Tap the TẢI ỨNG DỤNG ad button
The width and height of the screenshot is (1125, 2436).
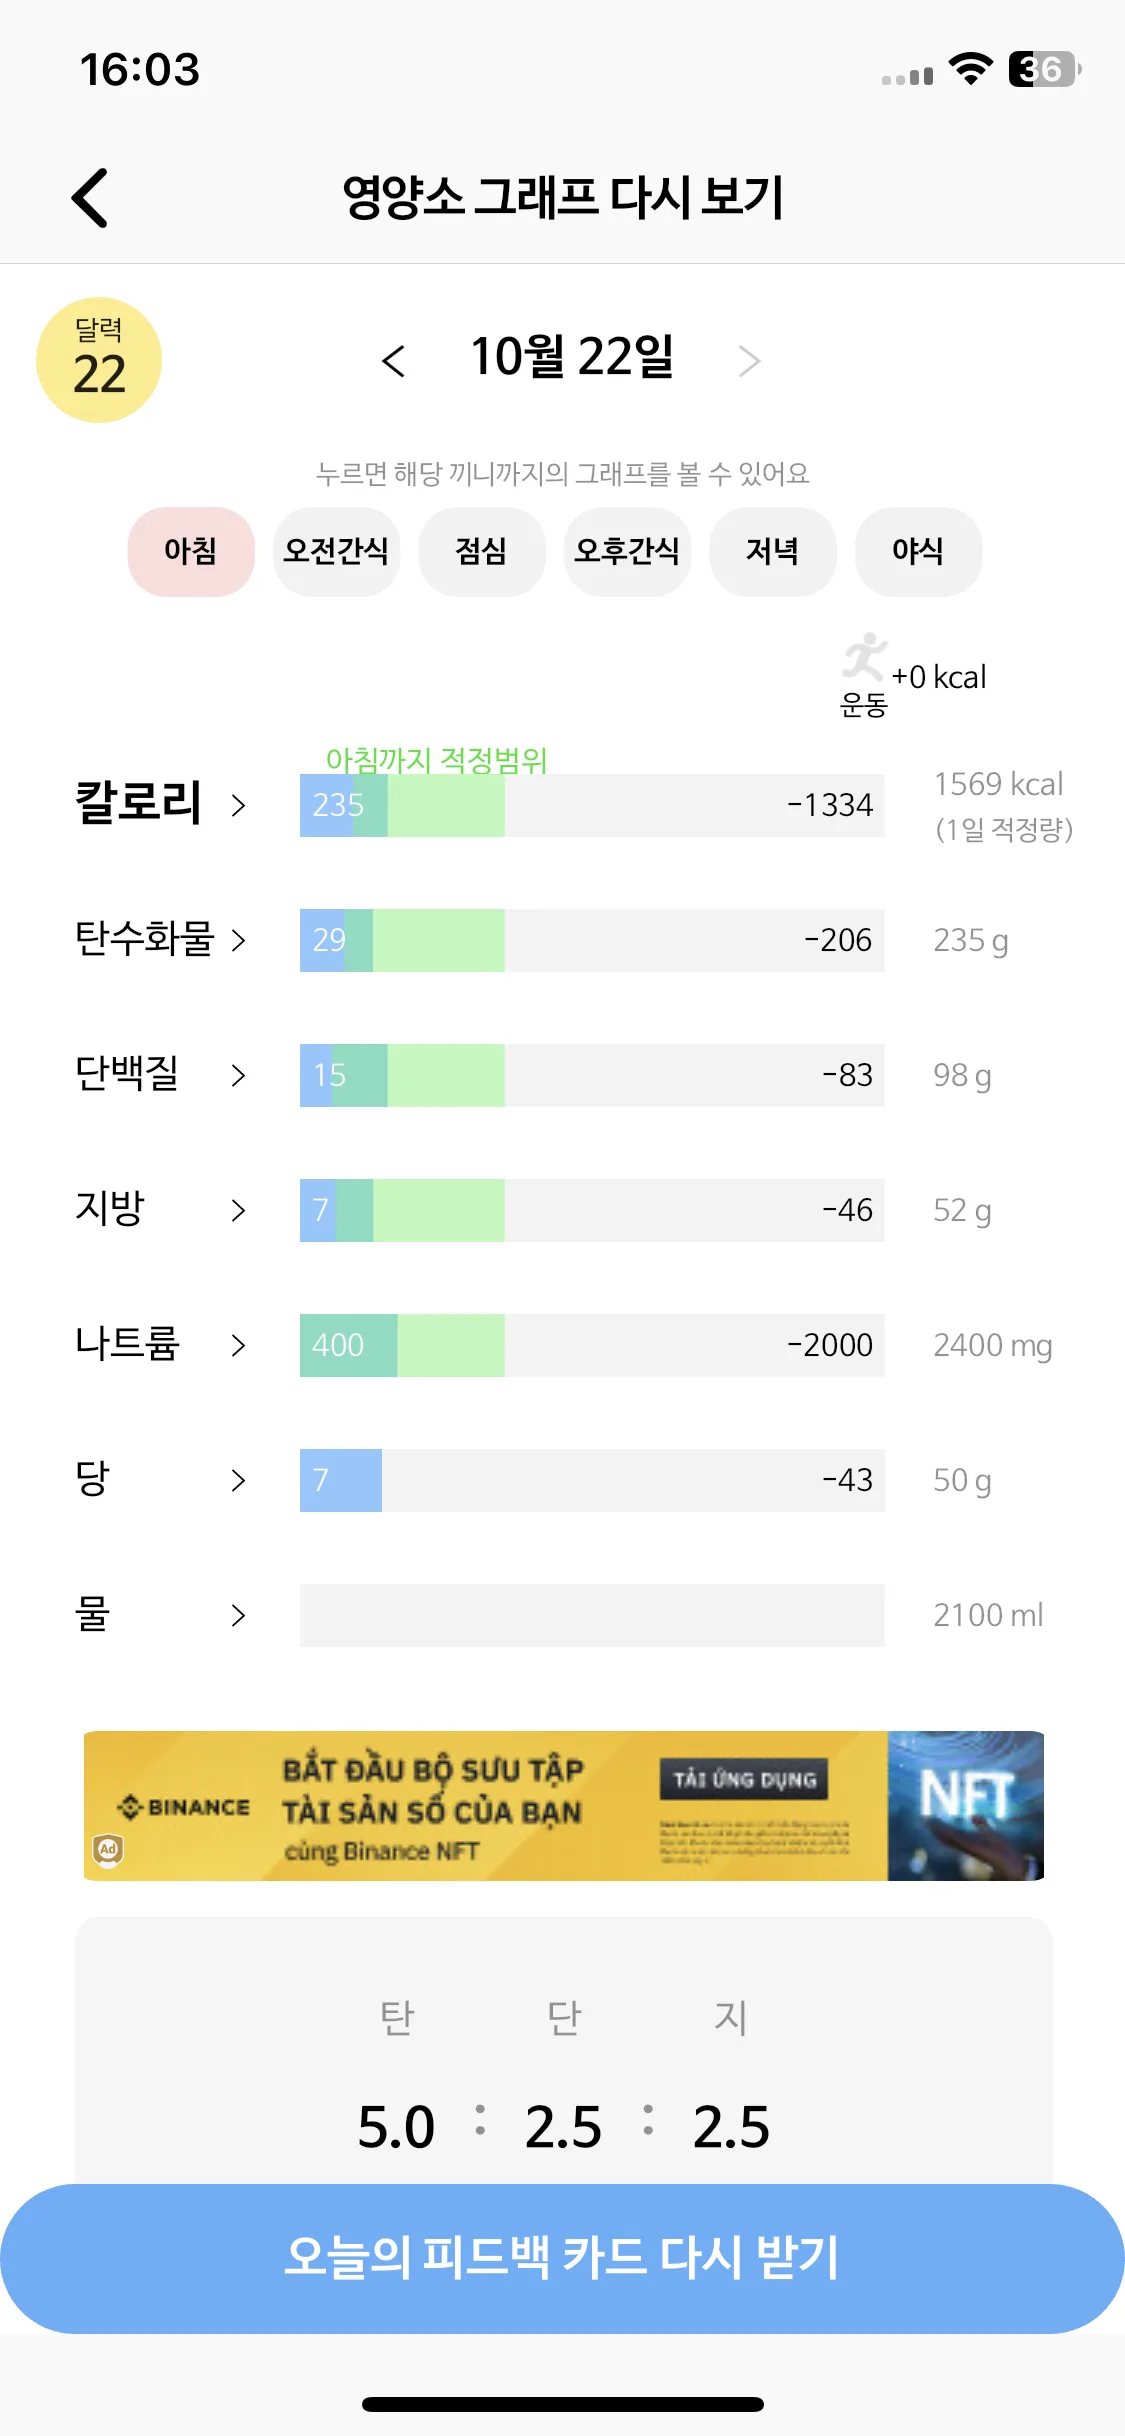744,1780
